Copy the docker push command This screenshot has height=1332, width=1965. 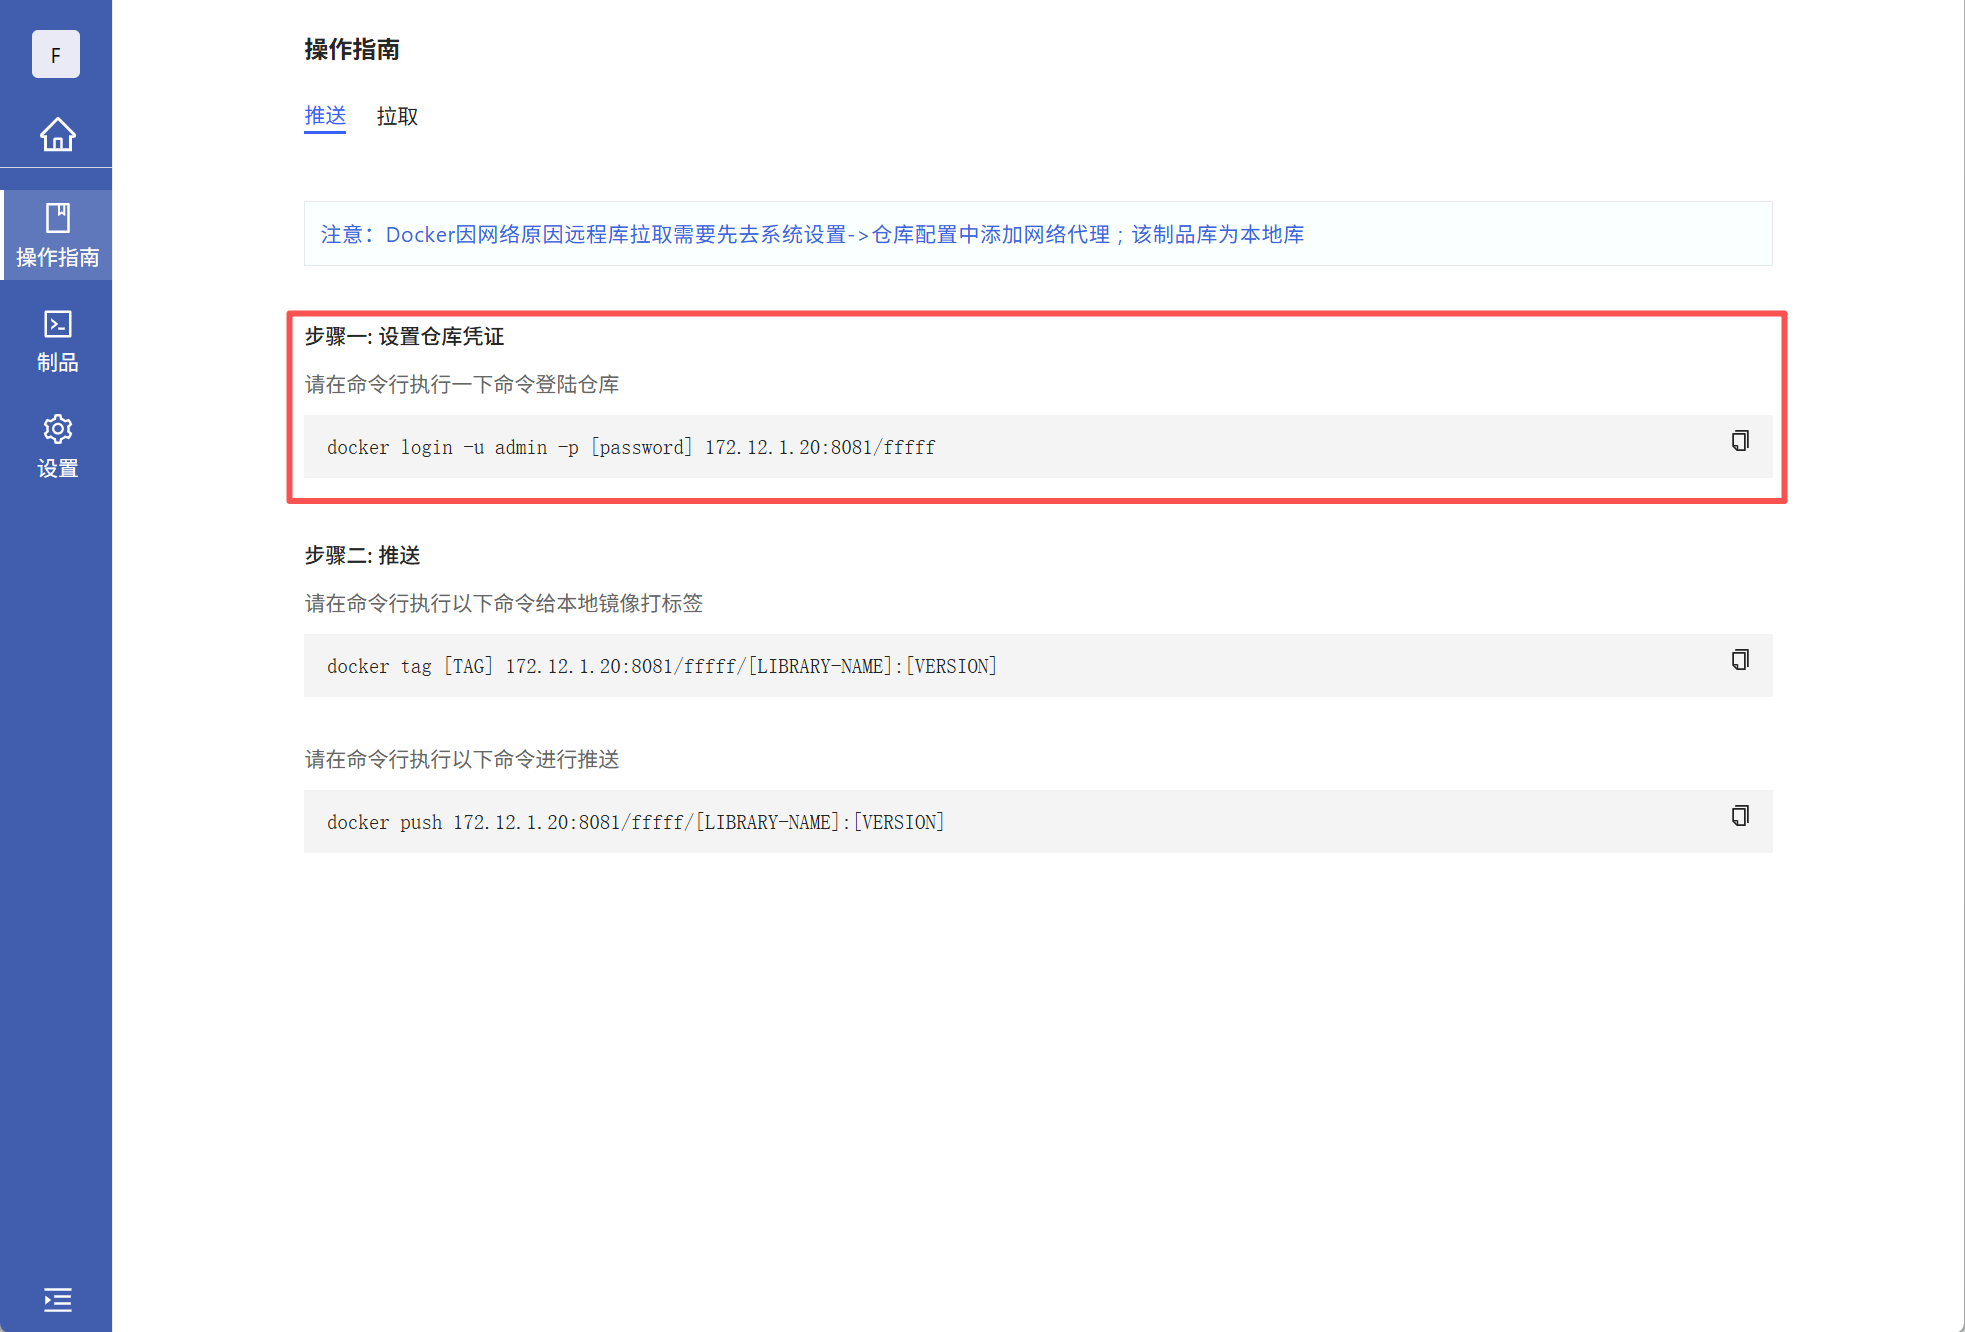tap(1740, 816)
